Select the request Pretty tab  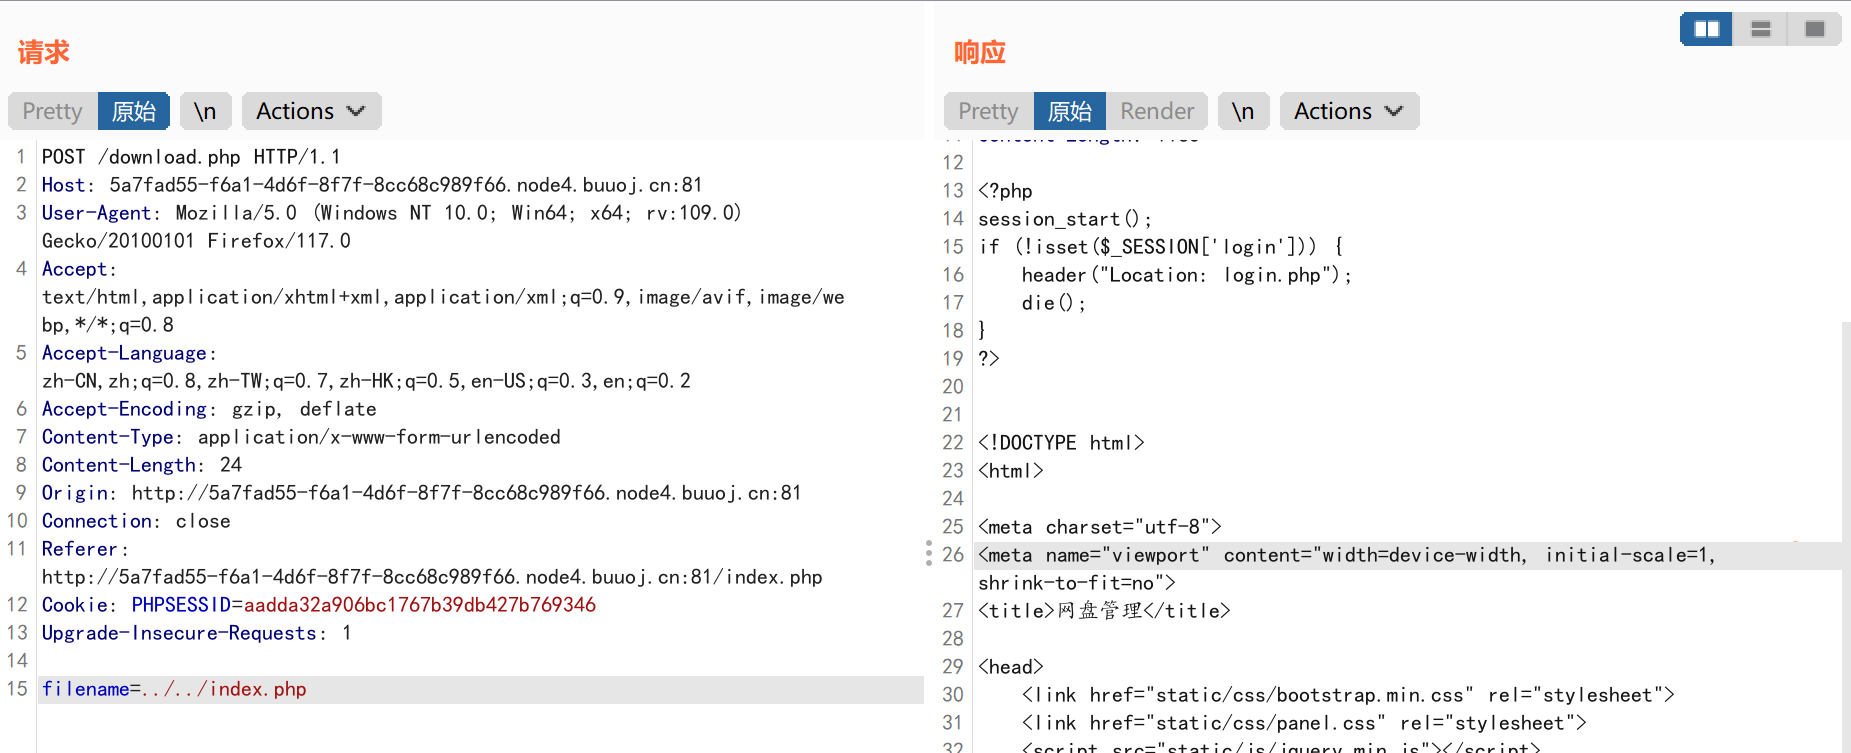tap(52, 111)
